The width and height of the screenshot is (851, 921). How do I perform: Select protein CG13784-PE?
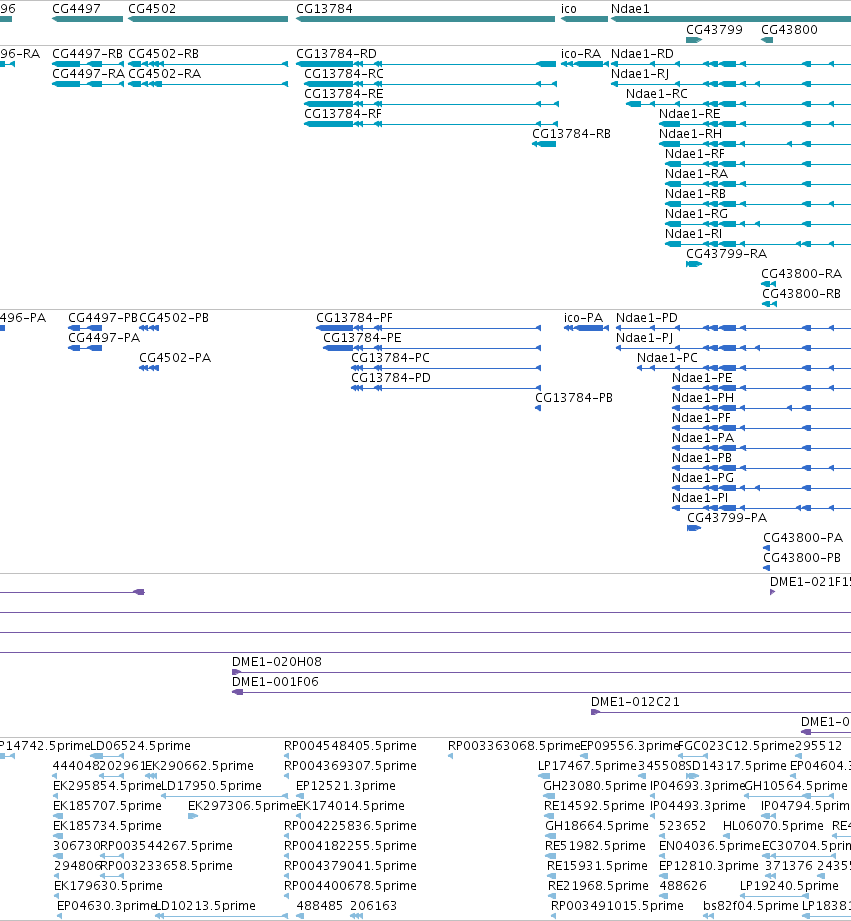(432, 348)
